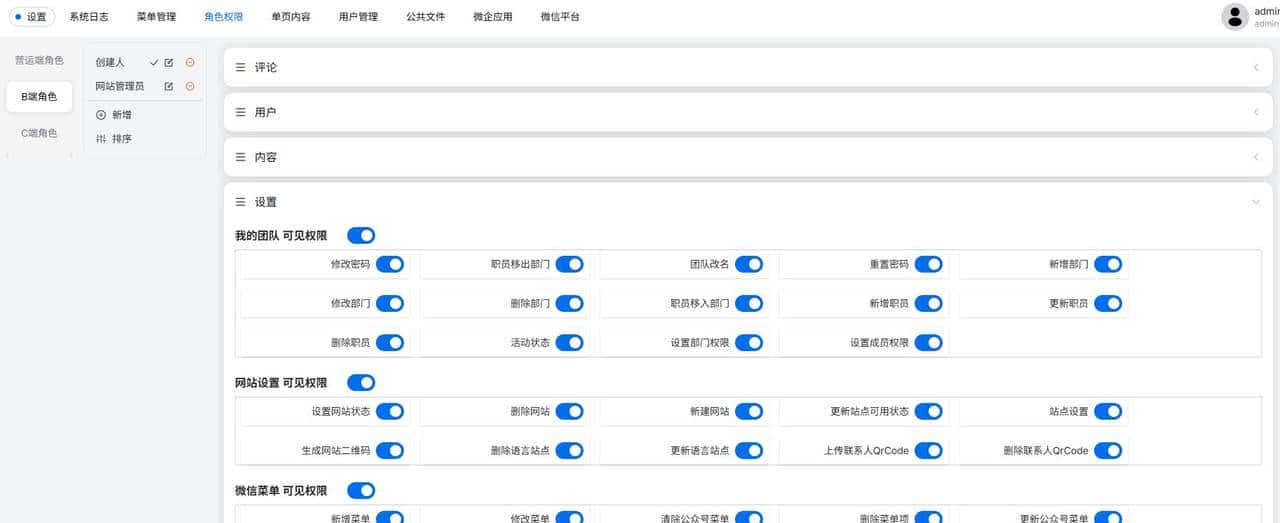Click the admin username at top right

click(x=1266, y=11)
